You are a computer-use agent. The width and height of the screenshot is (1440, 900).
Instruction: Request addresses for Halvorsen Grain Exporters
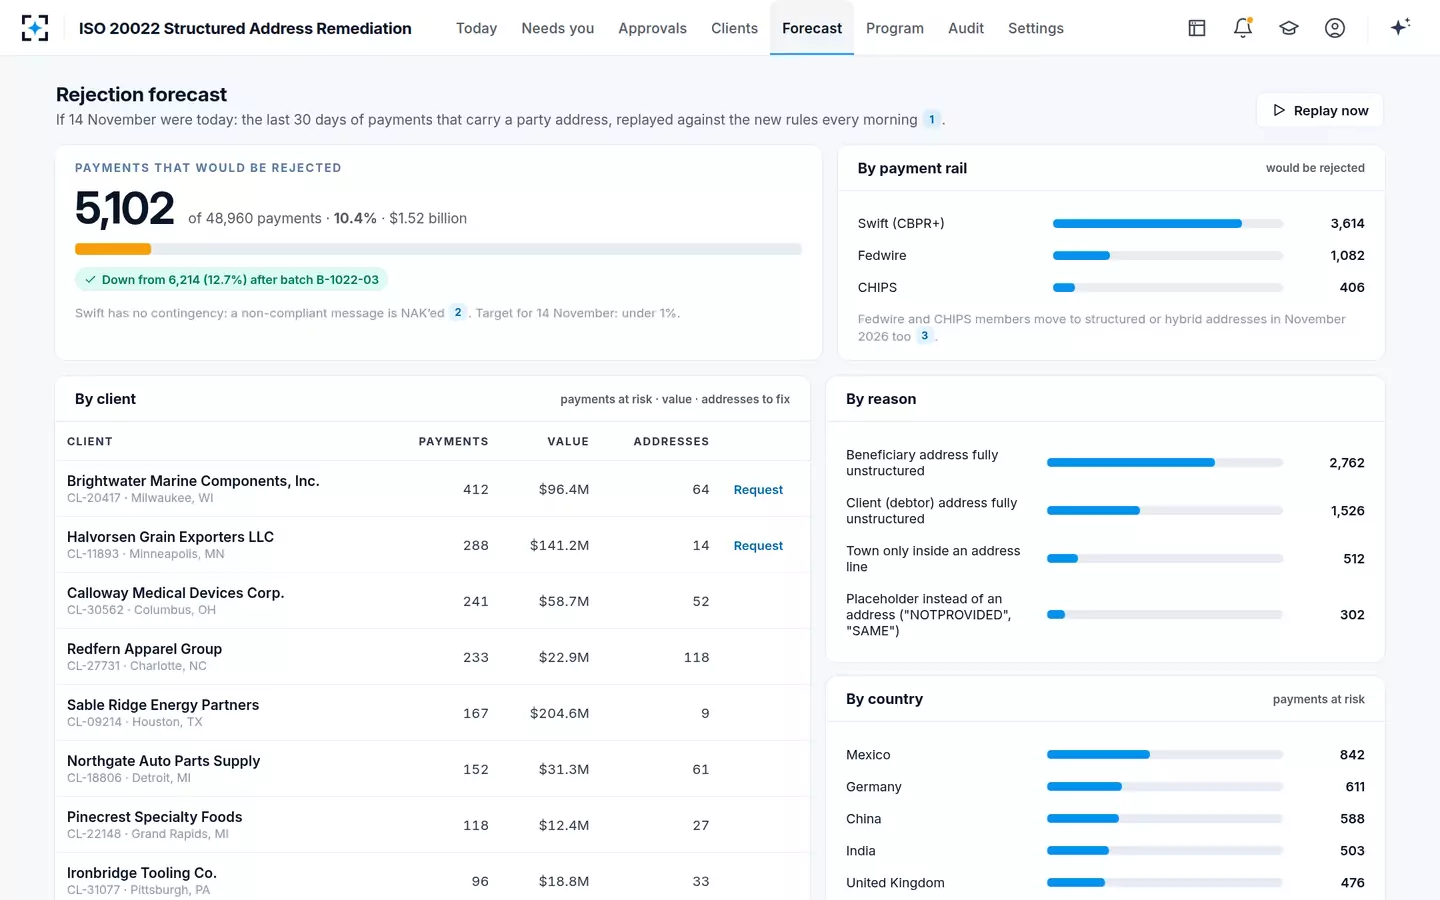(758, 546)
